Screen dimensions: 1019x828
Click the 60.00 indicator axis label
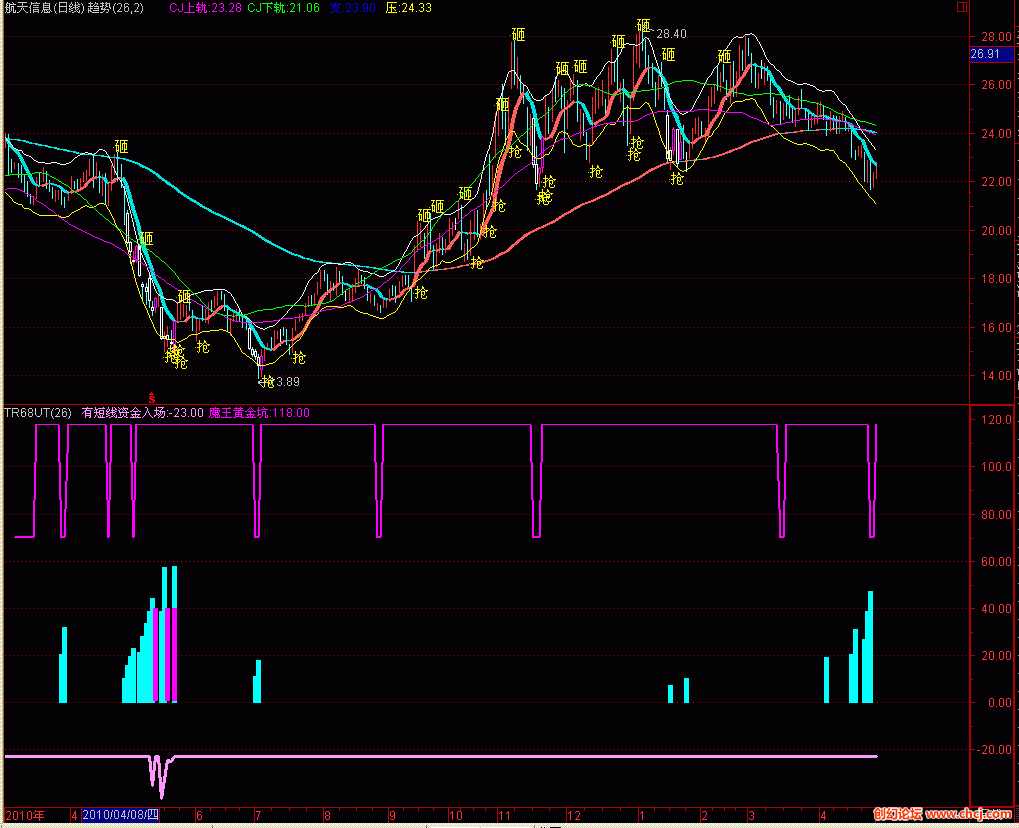(x=996, y=562)
